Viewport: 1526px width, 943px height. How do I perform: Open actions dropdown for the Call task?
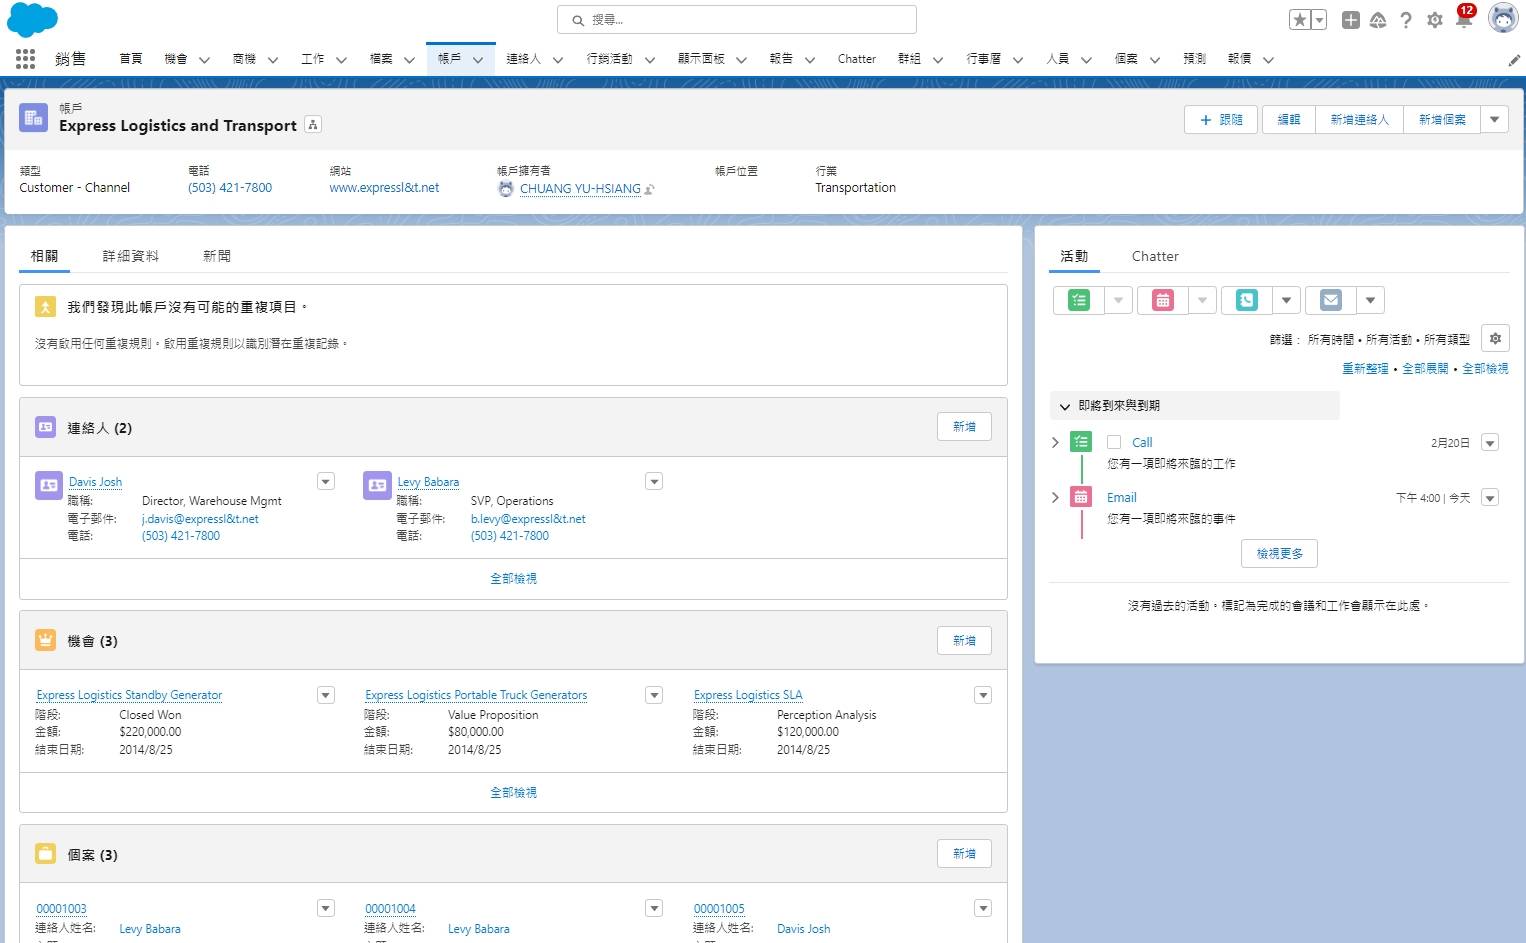1490,443
